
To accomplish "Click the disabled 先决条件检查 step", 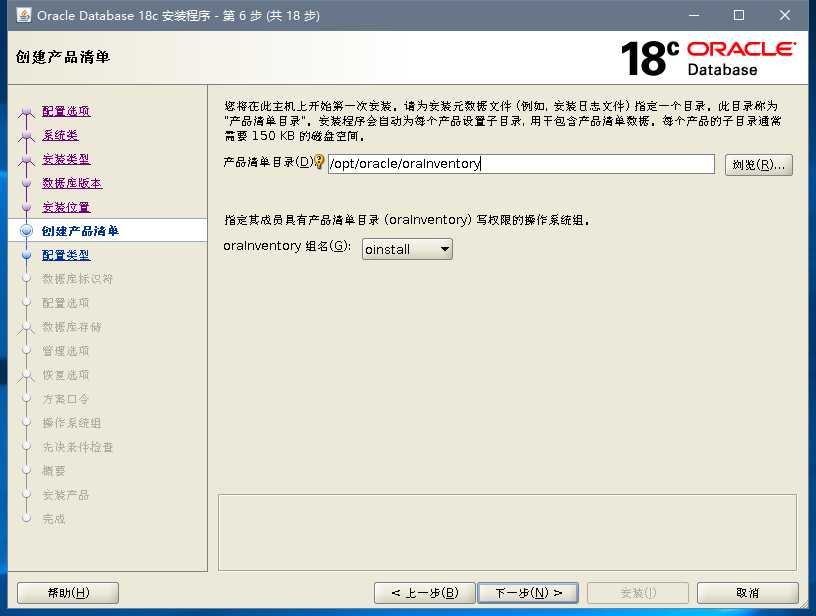I will [x=78, y=447].
